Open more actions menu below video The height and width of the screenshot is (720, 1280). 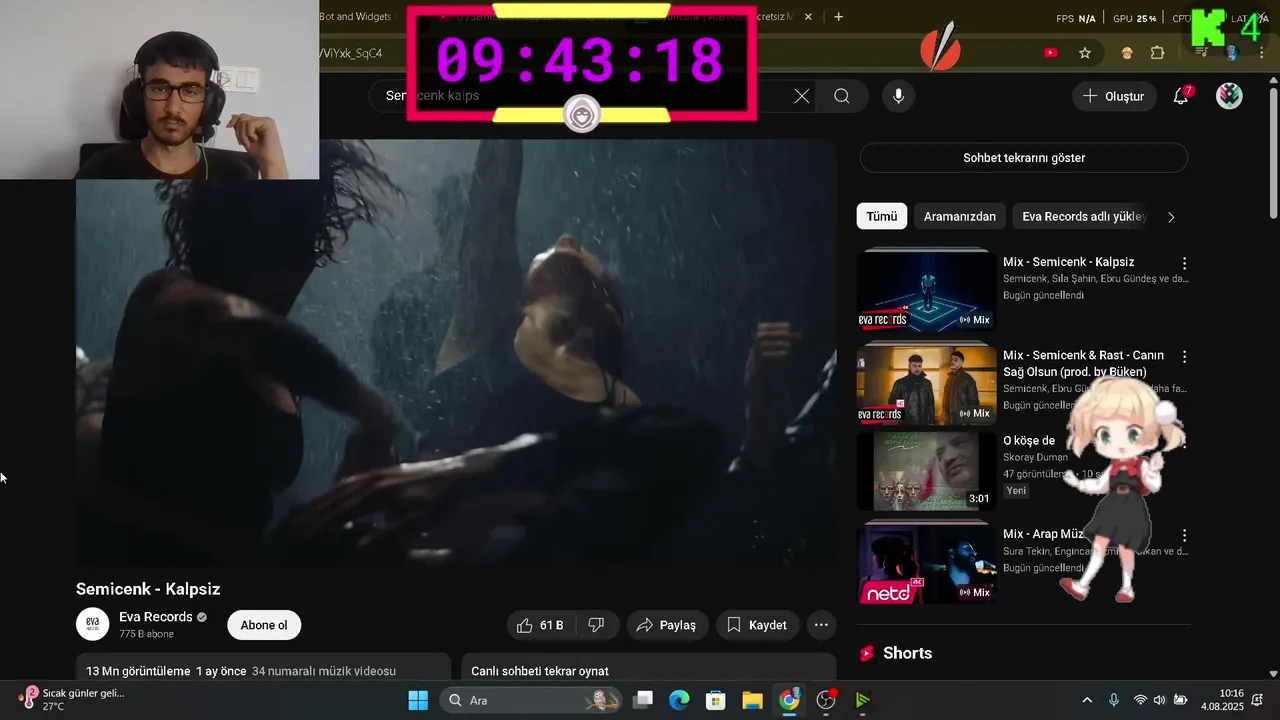pyautogui.click(x=821, y=625)
